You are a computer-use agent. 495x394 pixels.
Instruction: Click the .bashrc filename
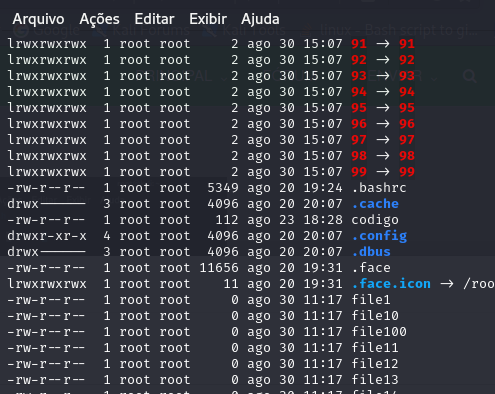coord(379,188)
